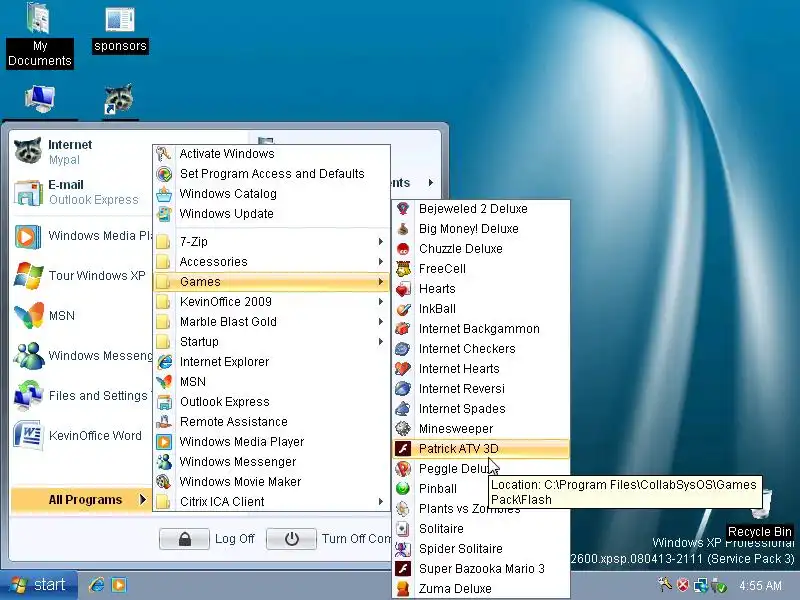Image resolution: width=800 pixels, height=600 pixels.
Task: Open Files and Settings Transfer Wizard
Action: [x=81, y=395]
